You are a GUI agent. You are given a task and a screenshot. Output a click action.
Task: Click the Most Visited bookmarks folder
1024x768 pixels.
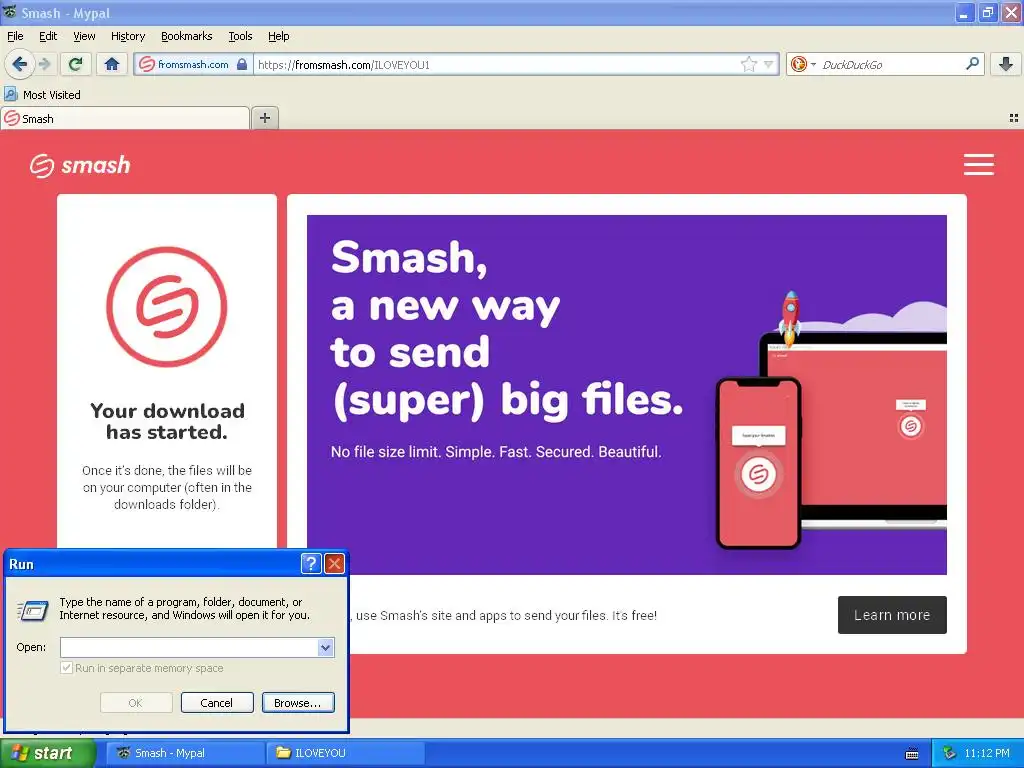[x=42, y=95]
